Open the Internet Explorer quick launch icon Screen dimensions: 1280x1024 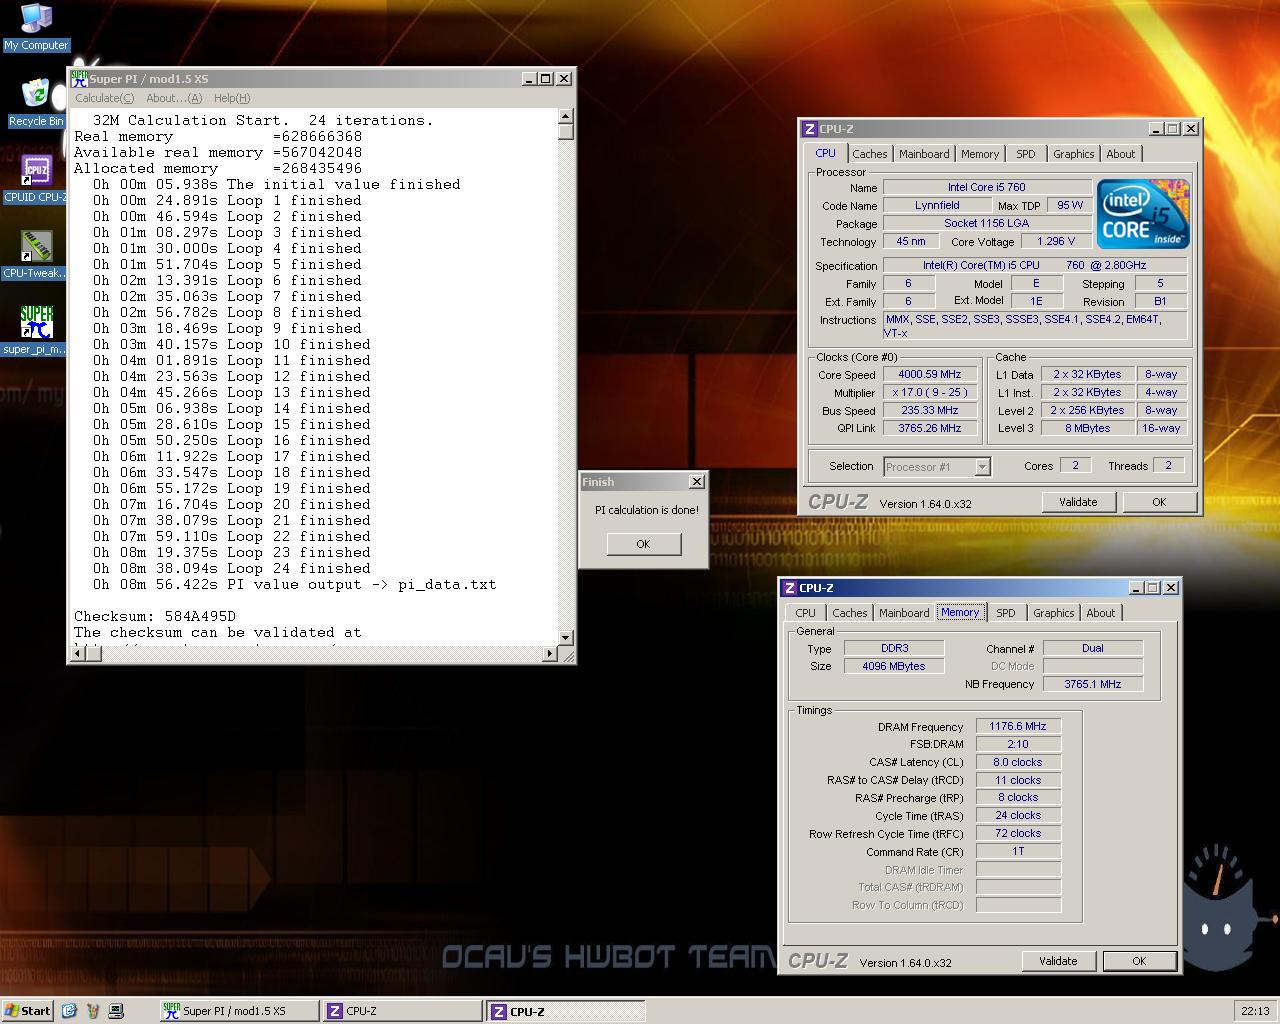click(69, 1011)
